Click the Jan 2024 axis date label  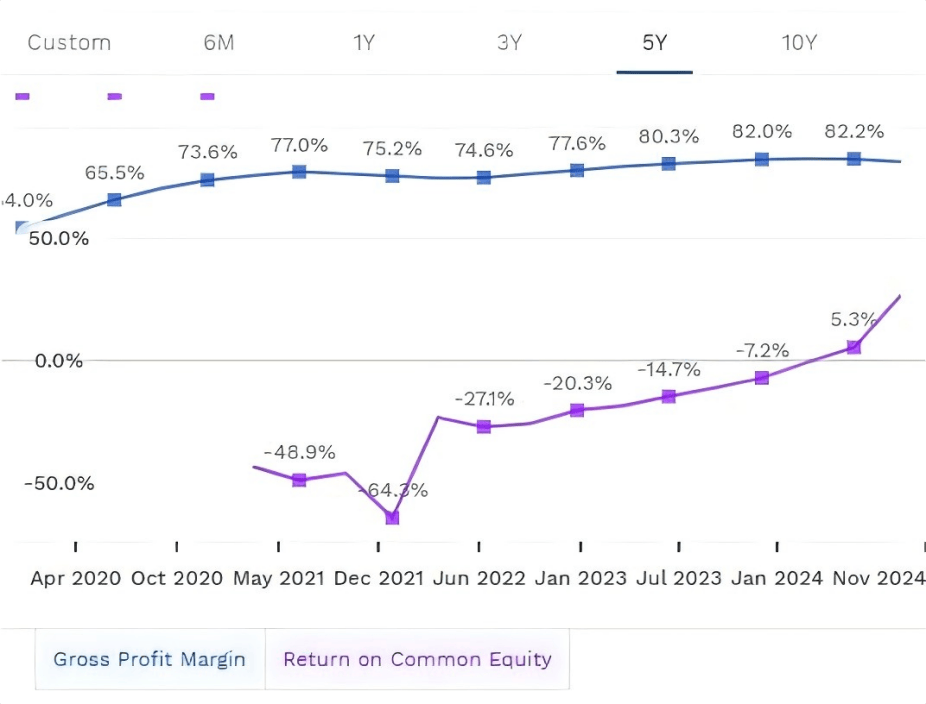pos(777,578)
